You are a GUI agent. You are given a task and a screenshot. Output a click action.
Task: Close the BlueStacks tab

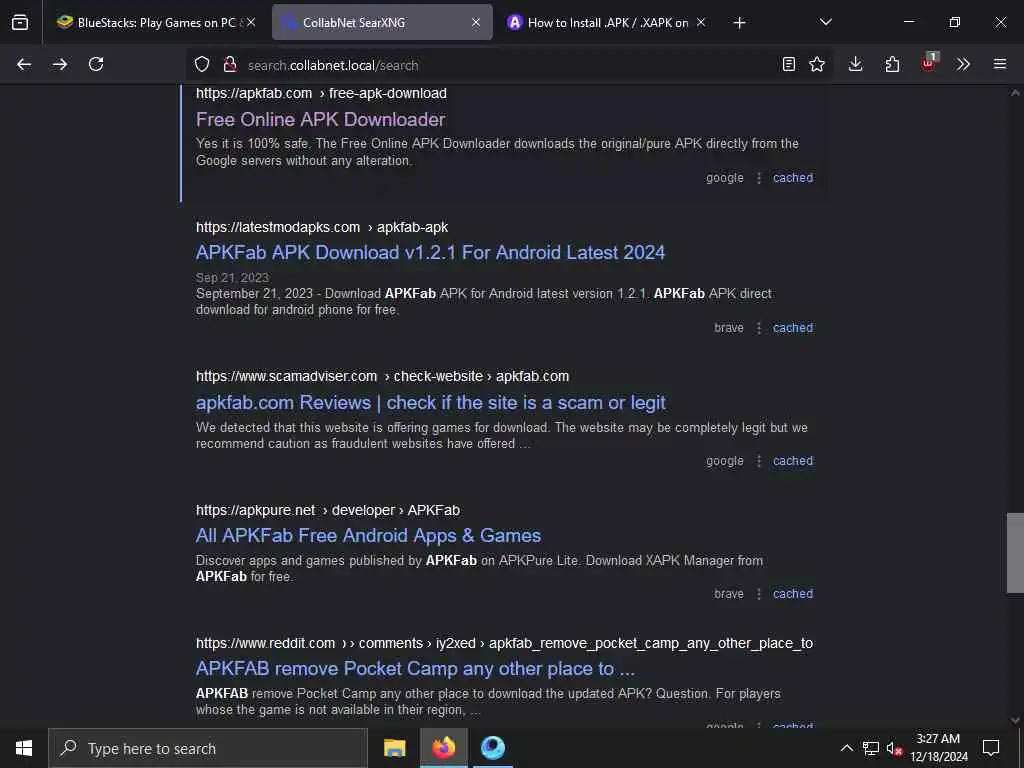tap(251, 22)
